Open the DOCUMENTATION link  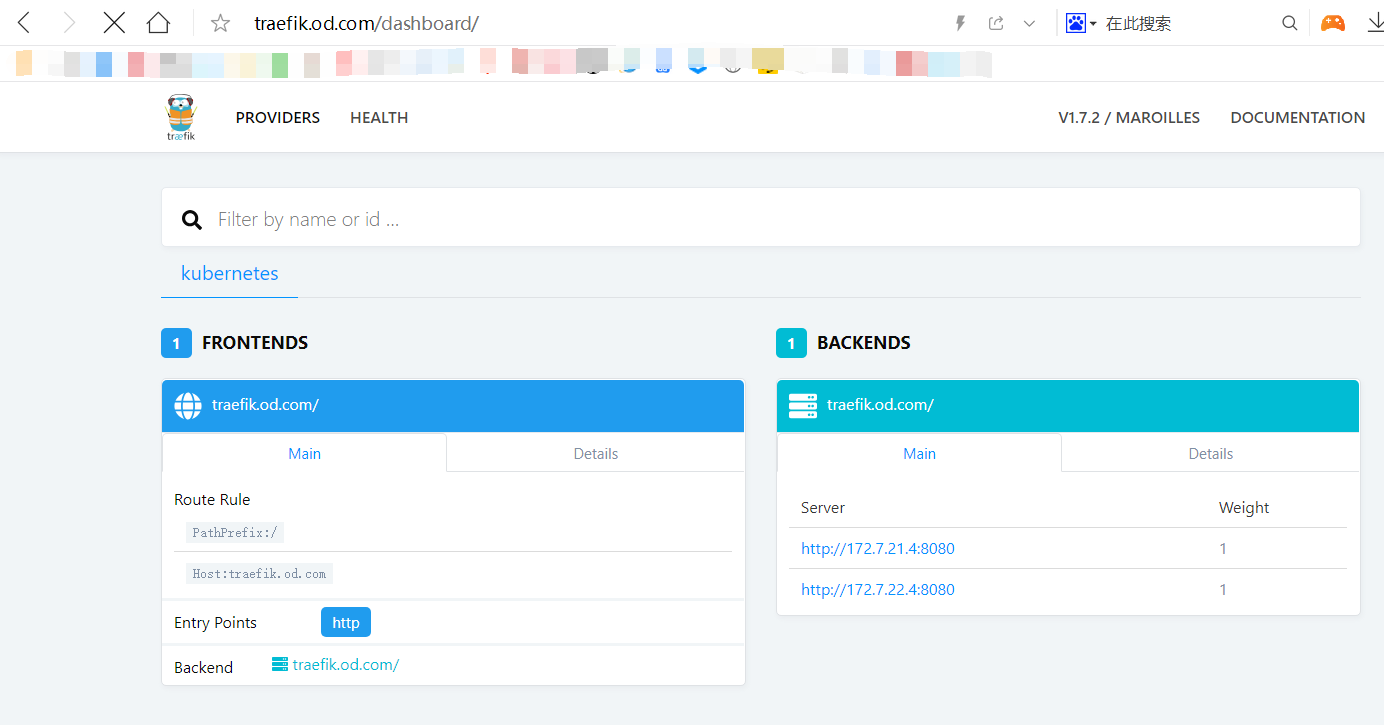(1297, 118)
